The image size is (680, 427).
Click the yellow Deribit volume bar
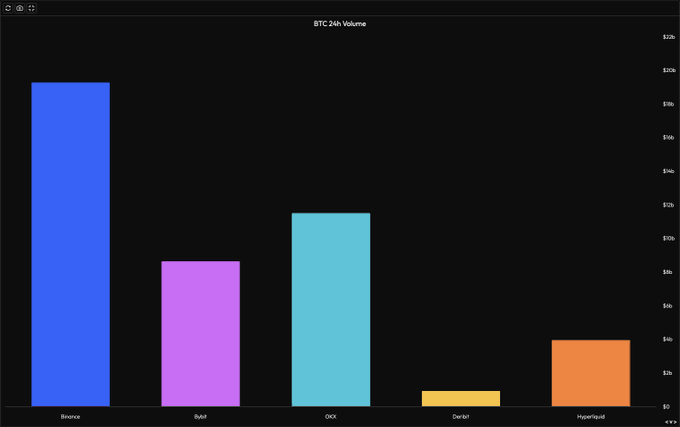click(x=461, y=398)
